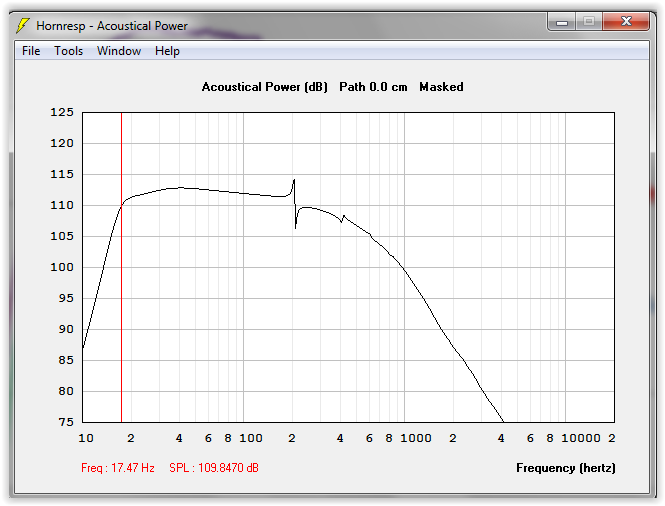Click the 'SPL : 109.8470 dB' readout
Screen dimensions: 665x506
click(214, 468)
